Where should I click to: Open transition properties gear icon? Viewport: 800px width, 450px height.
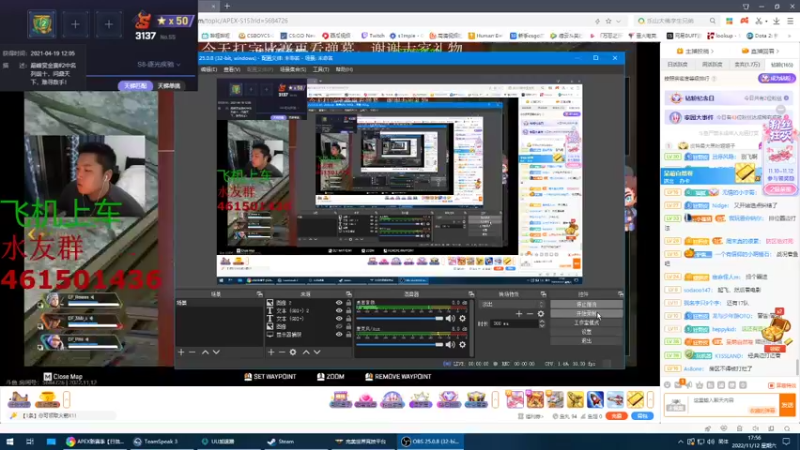coord(541,314)
